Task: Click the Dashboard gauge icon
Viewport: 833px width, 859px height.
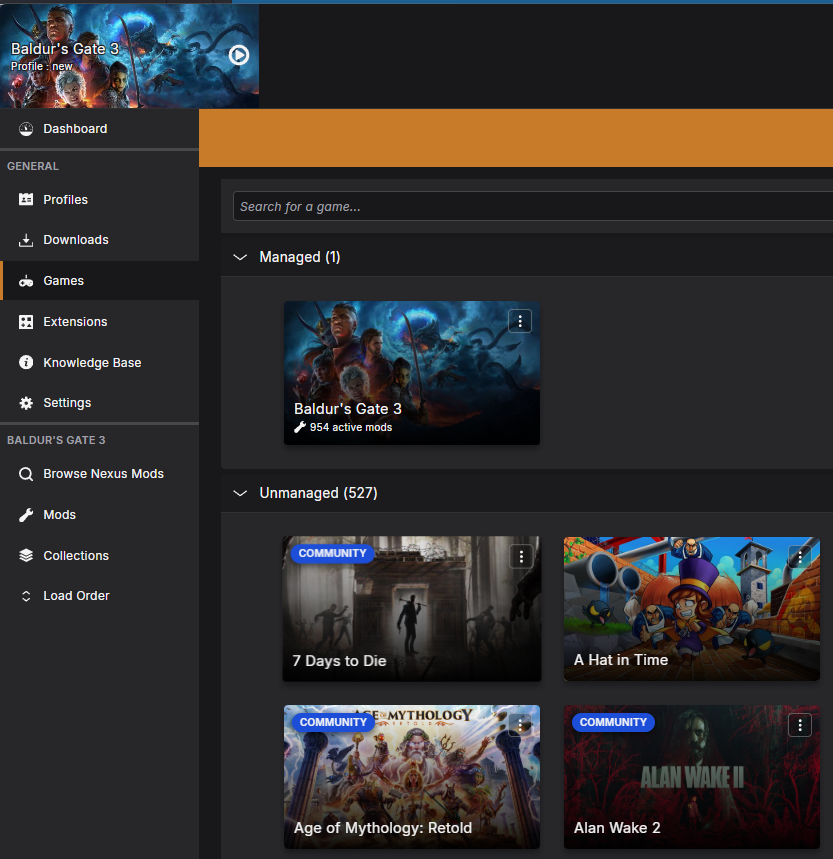Action: tap(26, 129)
